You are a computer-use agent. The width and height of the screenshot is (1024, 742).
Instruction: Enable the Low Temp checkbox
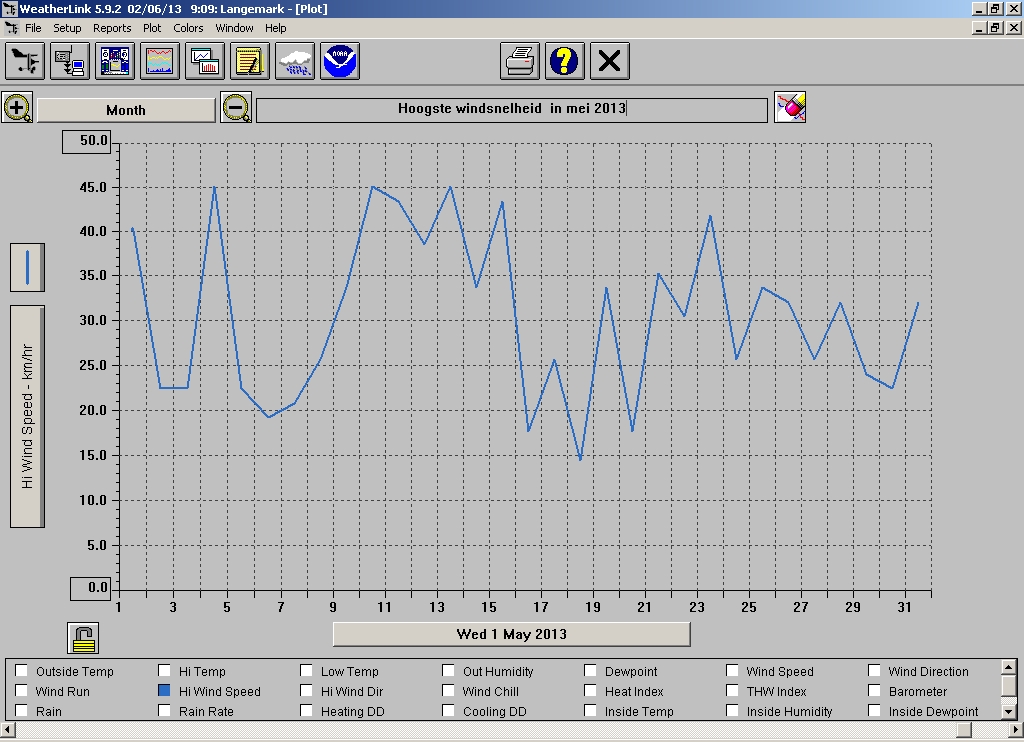306,671
